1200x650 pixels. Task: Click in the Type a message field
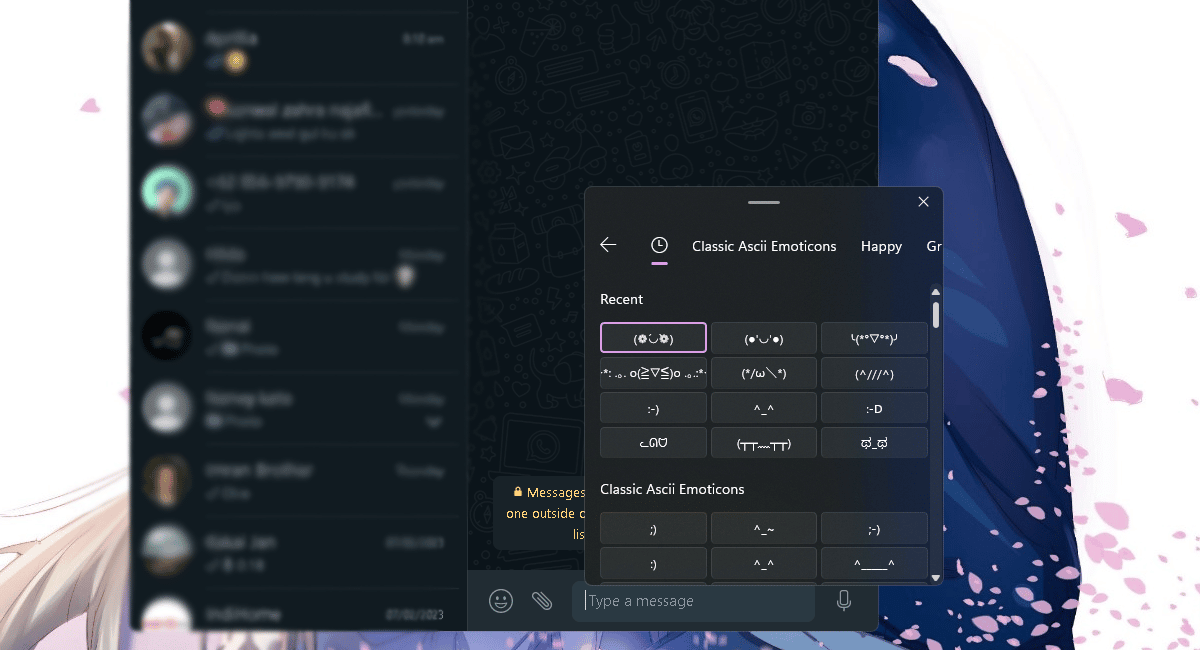pyautogui.click(x=693, y=601)
